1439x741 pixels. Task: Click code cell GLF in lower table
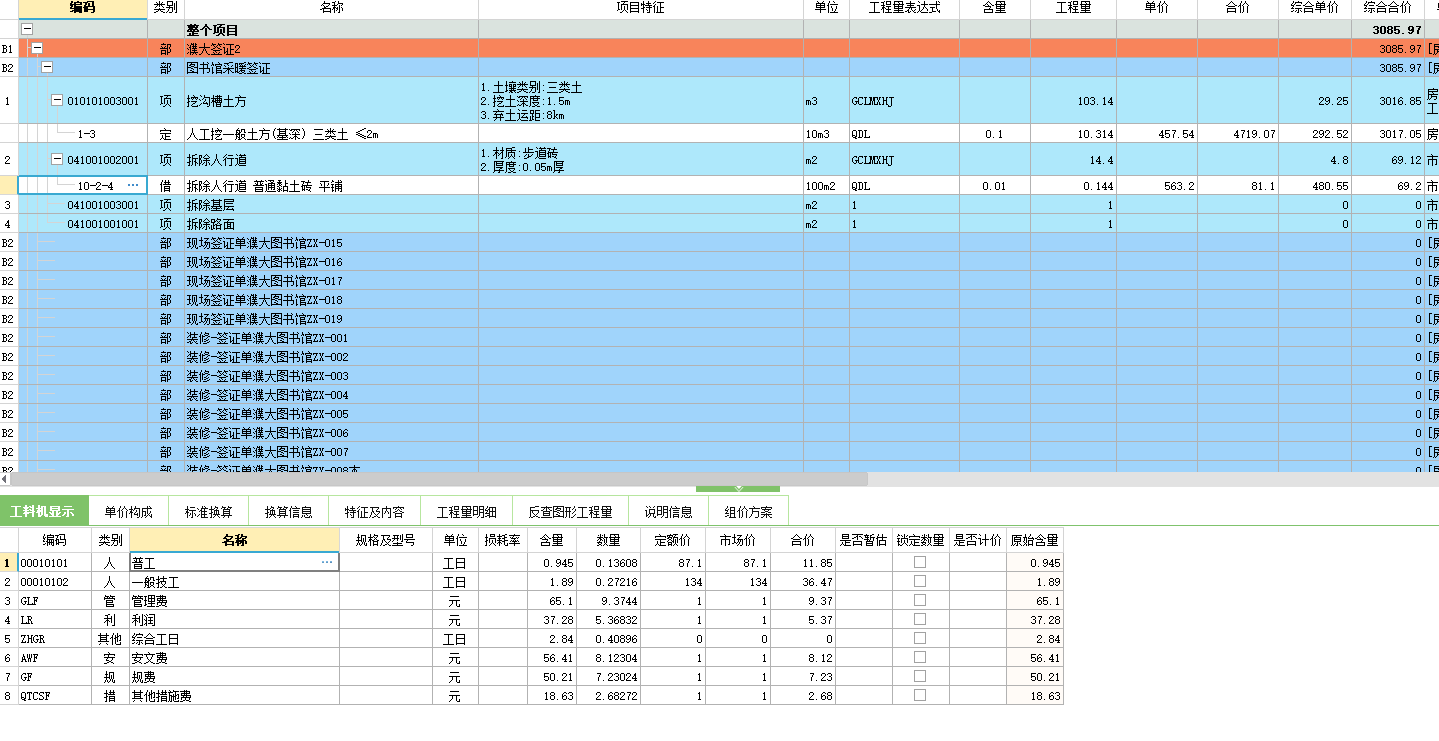click(55, 601)
